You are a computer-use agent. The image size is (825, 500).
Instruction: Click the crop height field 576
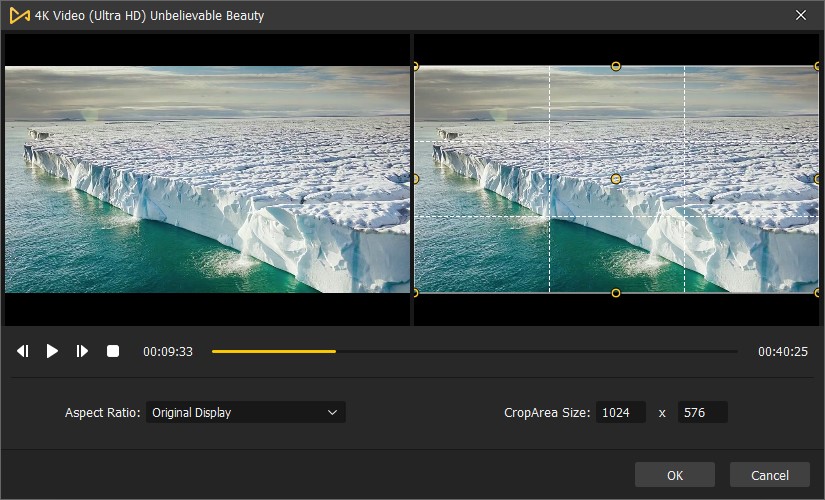(702, 412)
